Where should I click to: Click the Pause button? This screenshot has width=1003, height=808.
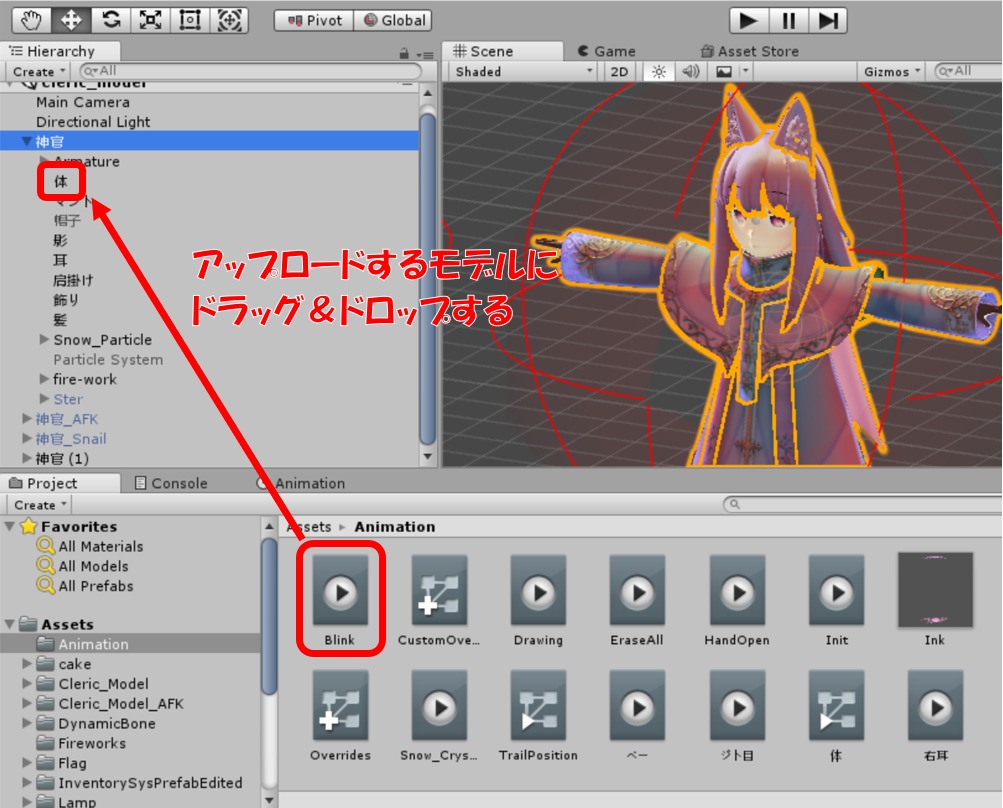[788, 20]
